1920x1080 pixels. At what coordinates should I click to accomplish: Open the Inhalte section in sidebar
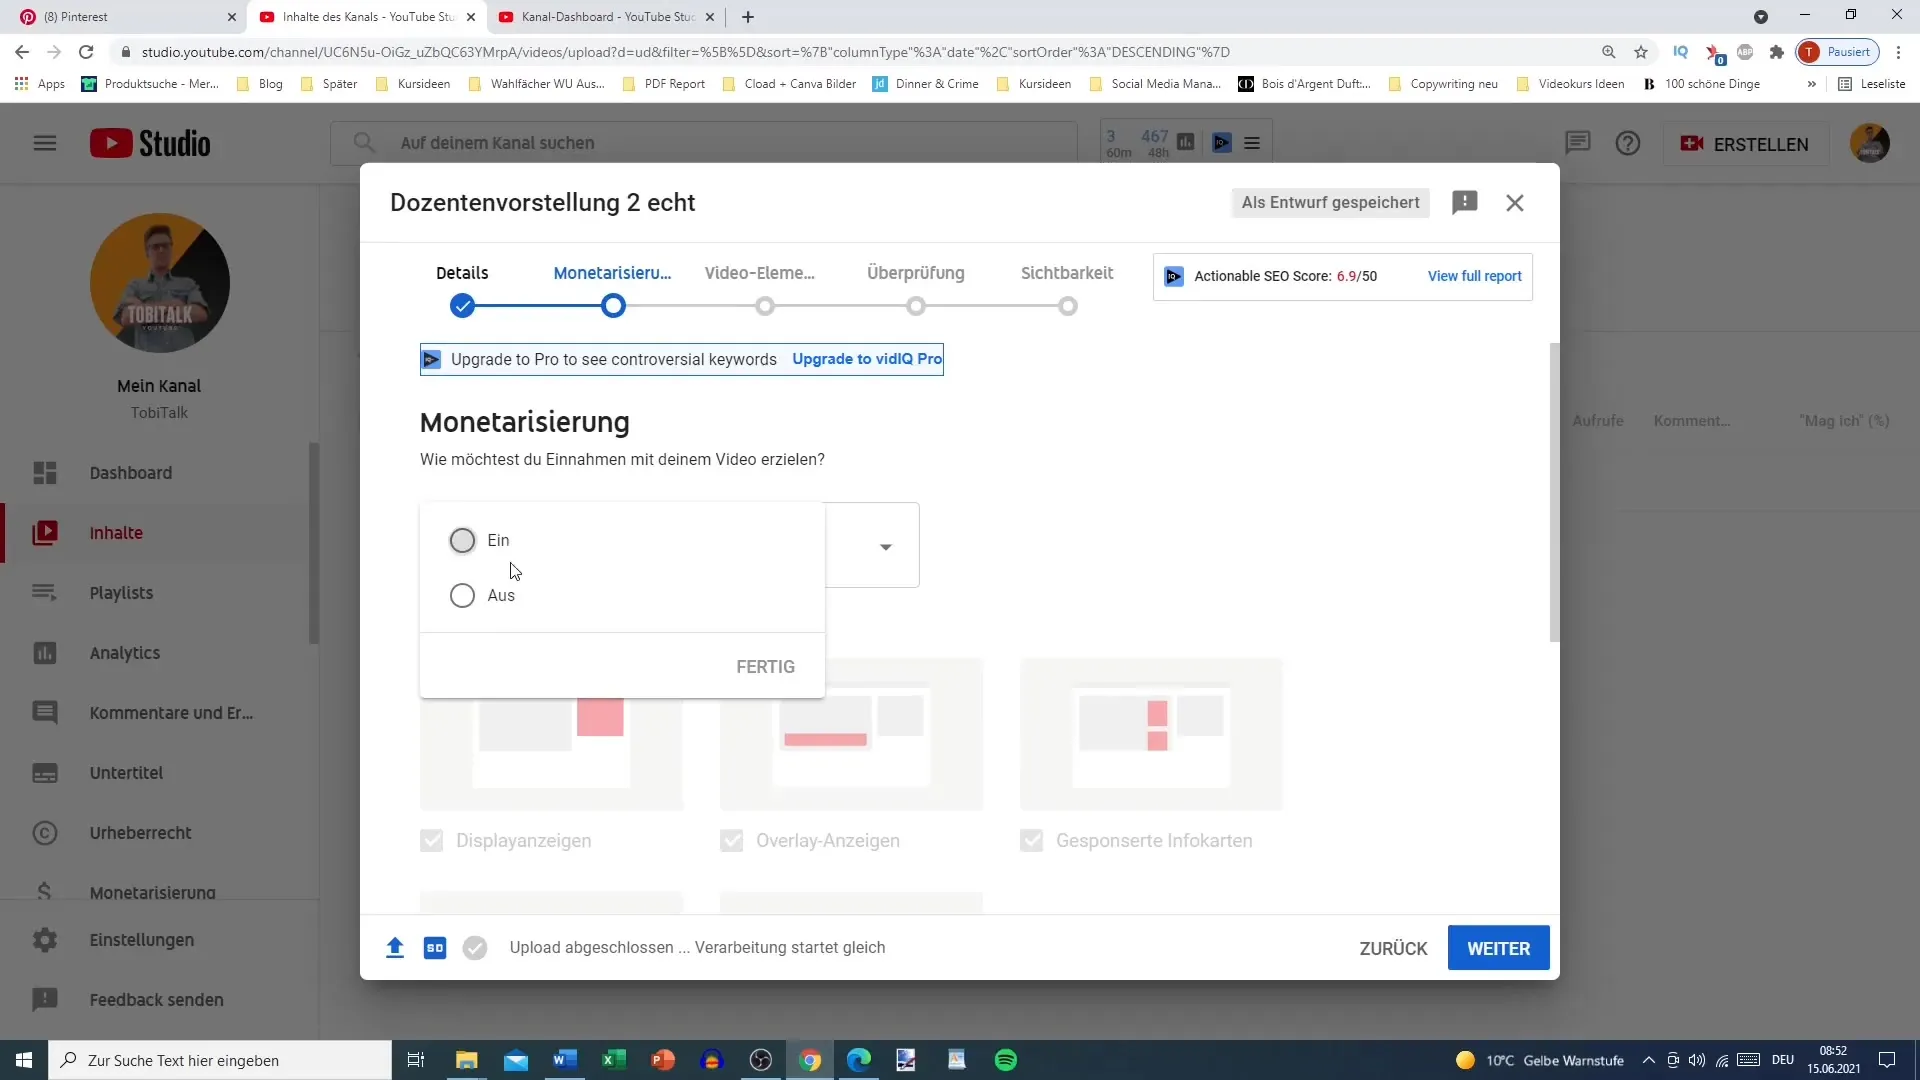coord(116,533)
